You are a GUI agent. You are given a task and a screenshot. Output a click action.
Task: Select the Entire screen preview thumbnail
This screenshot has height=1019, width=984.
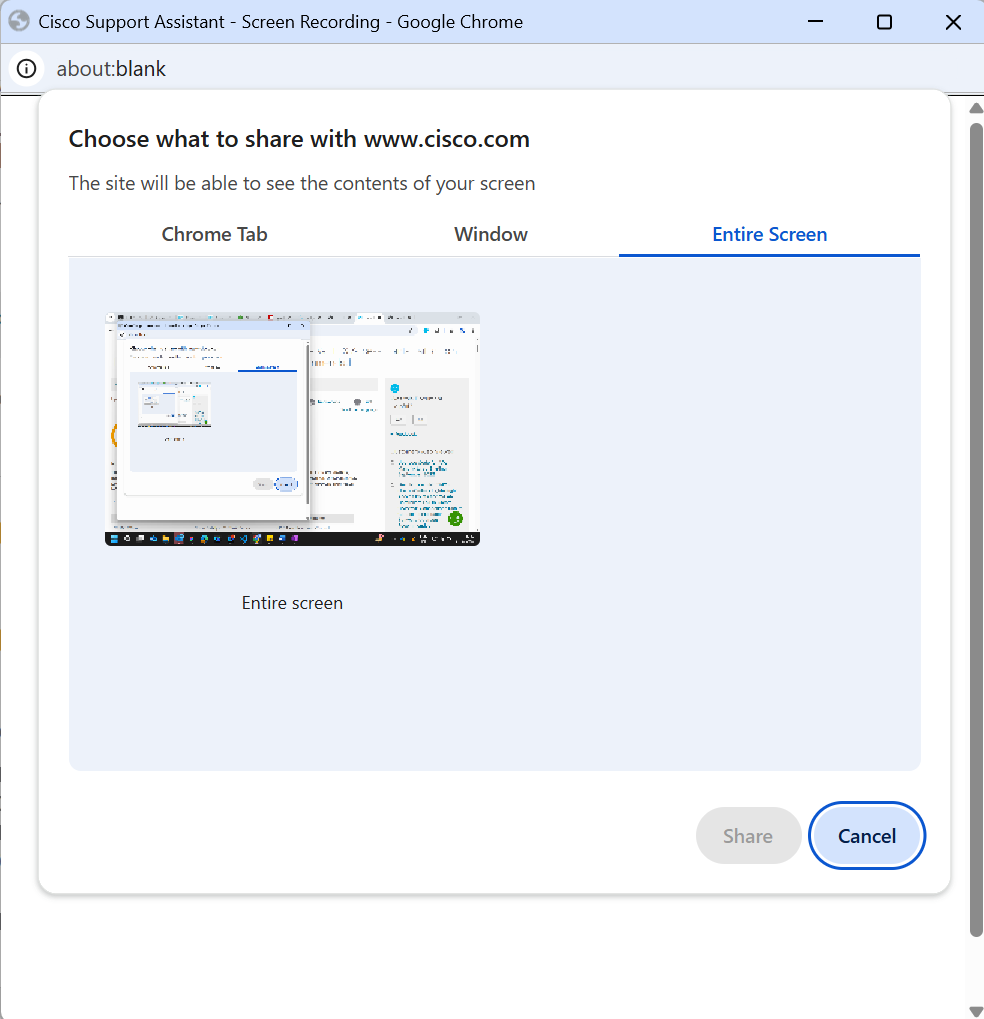[292, 429]
